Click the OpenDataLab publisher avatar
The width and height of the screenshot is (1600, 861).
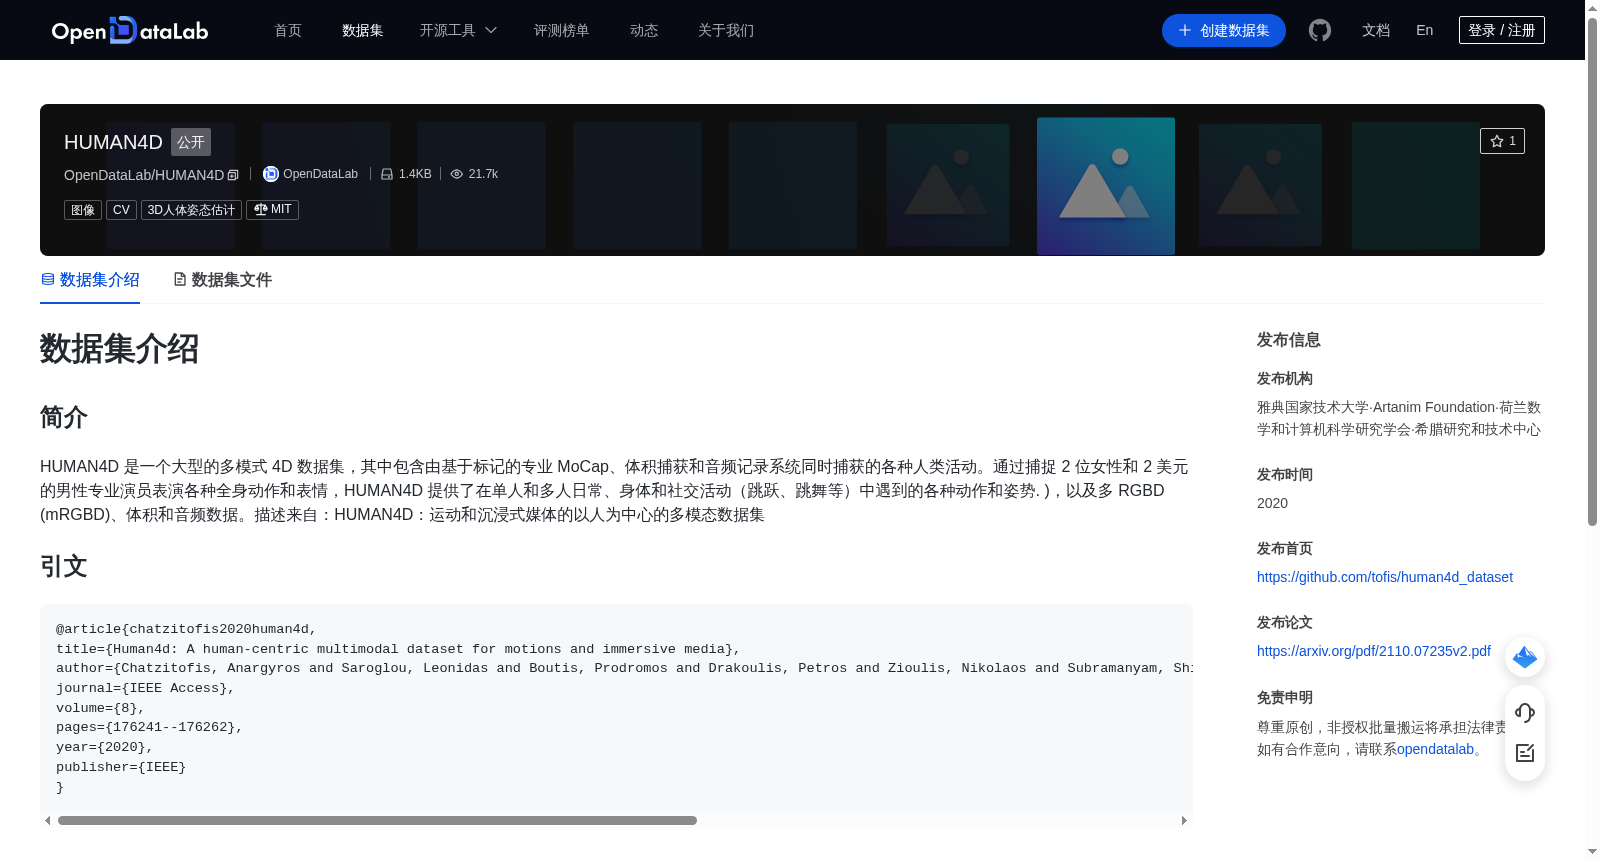270,174
